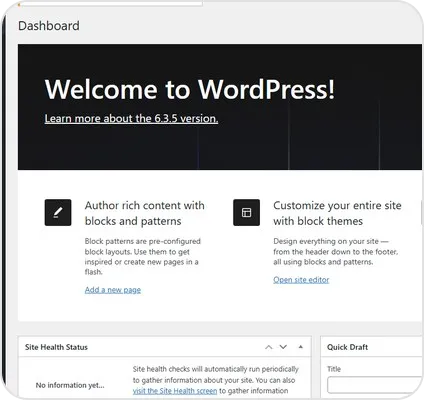Image resolution: width=424 pixels, height=400 pixels.
Task: Click the Customize your entire site heading
Action: pyautogui.click(x=337, y=213)
